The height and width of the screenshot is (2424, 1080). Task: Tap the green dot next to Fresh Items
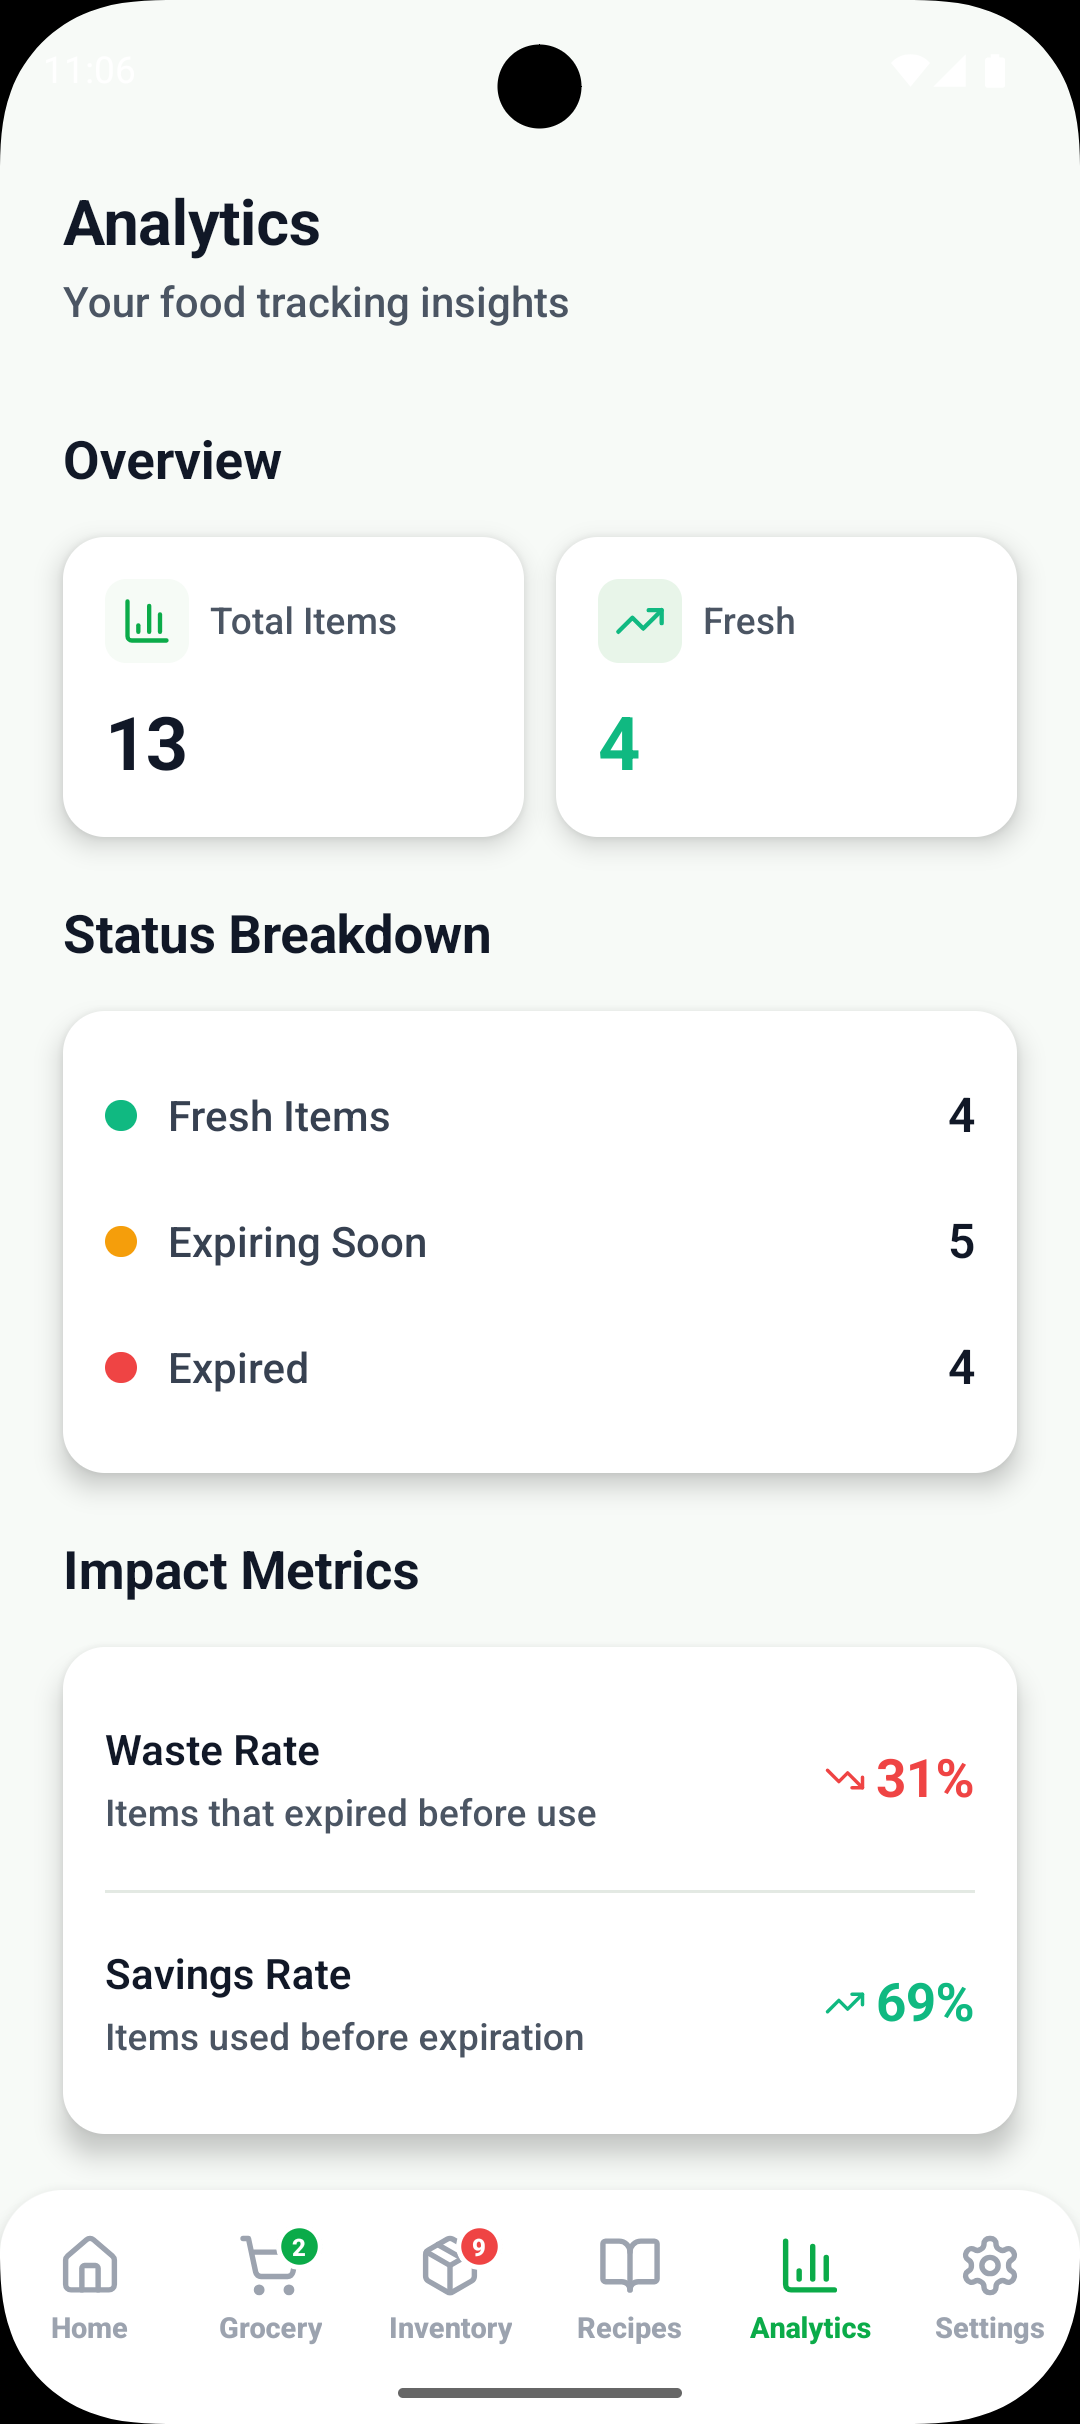[122, 1115]
